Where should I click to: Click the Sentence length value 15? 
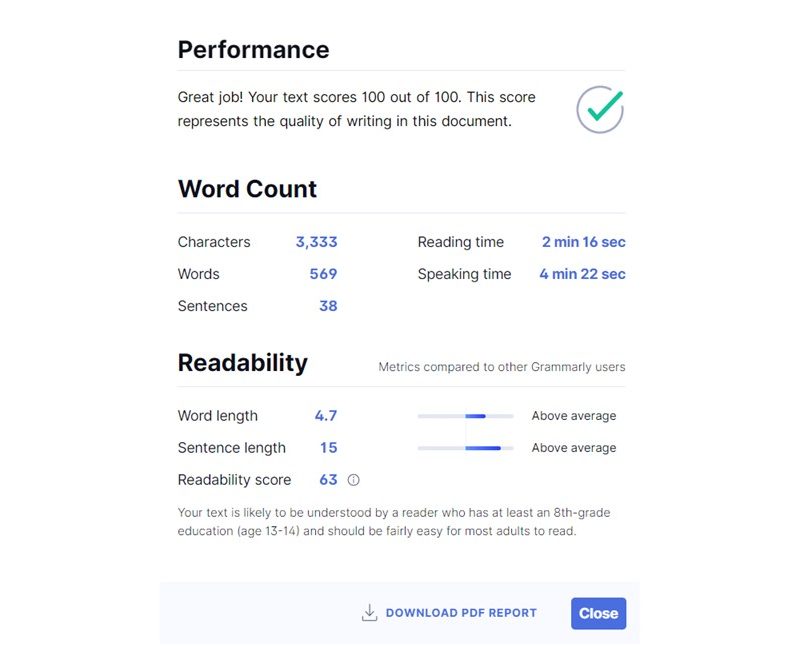(329, 448)
